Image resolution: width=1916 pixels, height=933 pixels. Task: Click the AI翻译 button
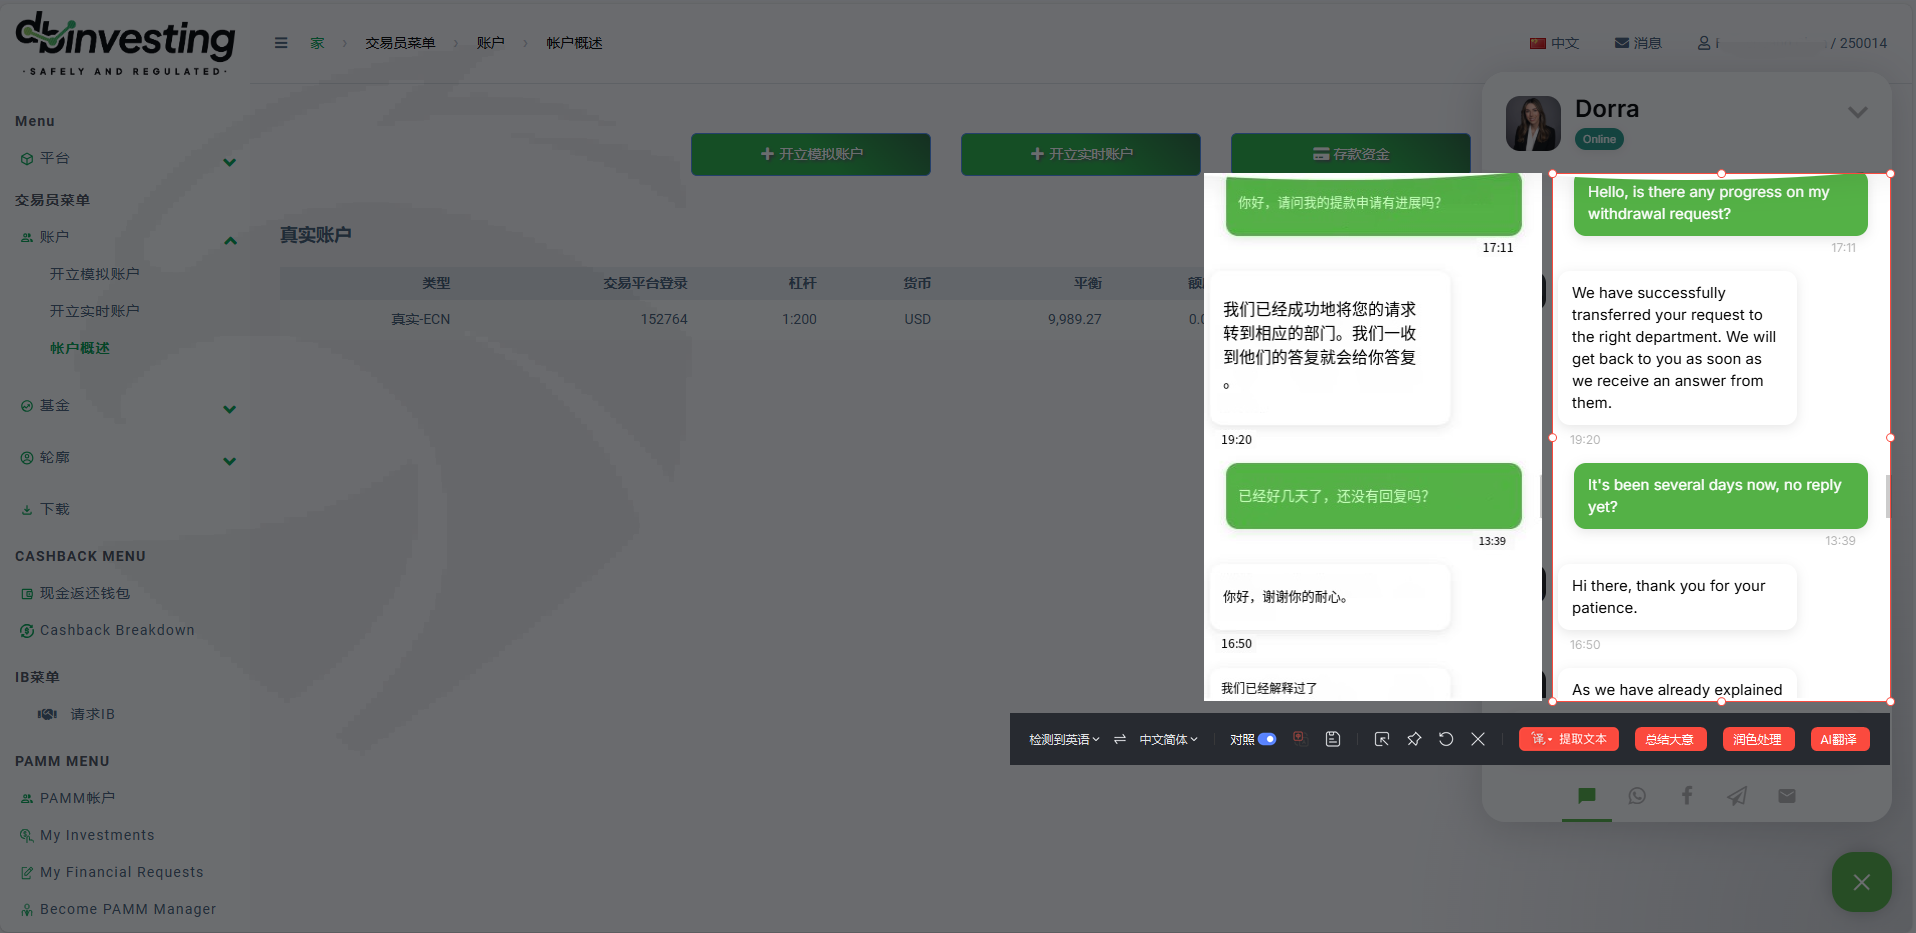(1839, 739)
